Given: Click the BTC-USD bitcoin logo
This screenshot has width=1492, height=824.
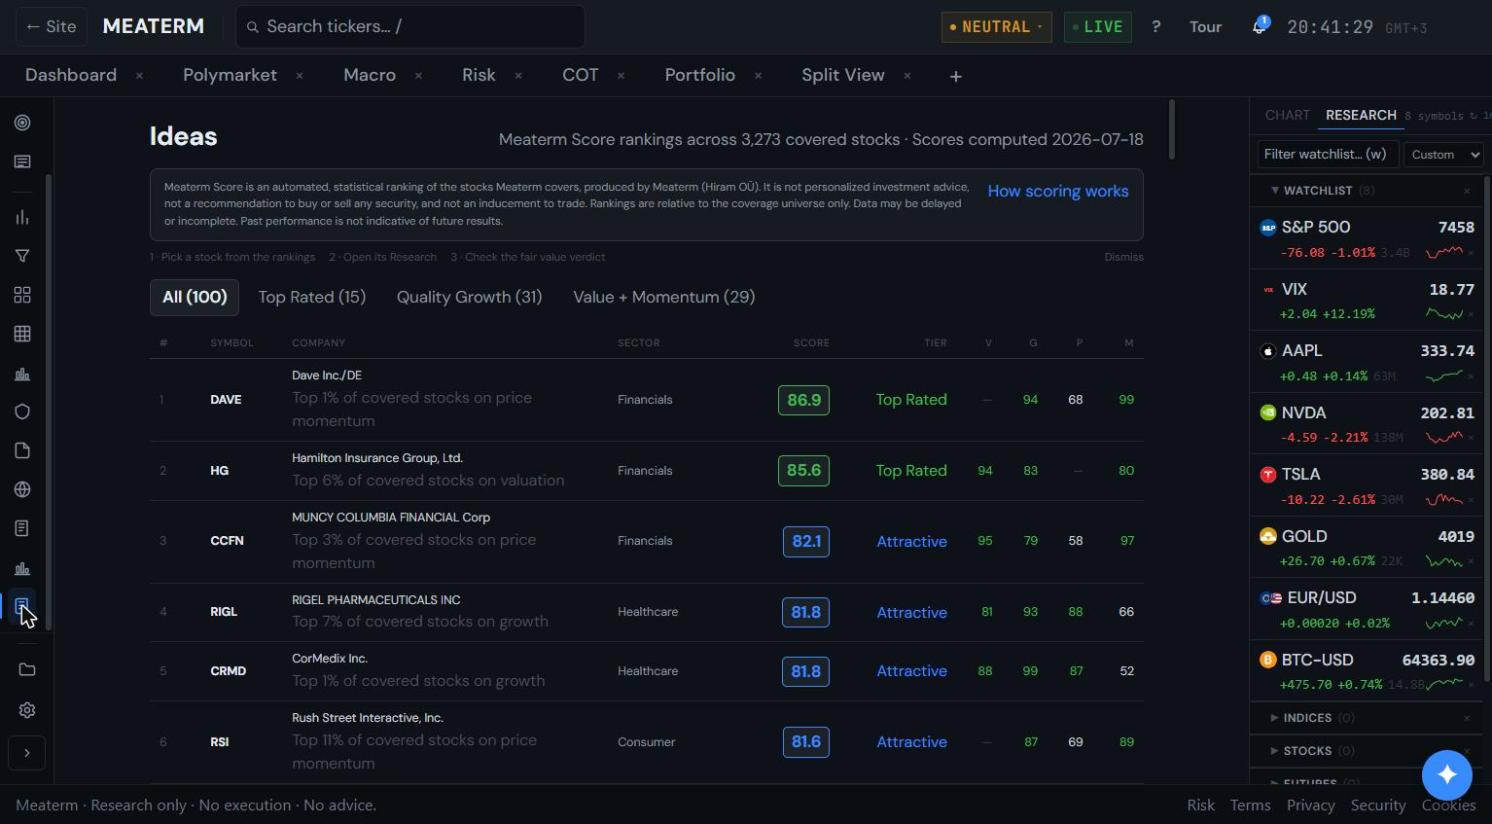Looking at the screenshot, I should click(1268, 660).
